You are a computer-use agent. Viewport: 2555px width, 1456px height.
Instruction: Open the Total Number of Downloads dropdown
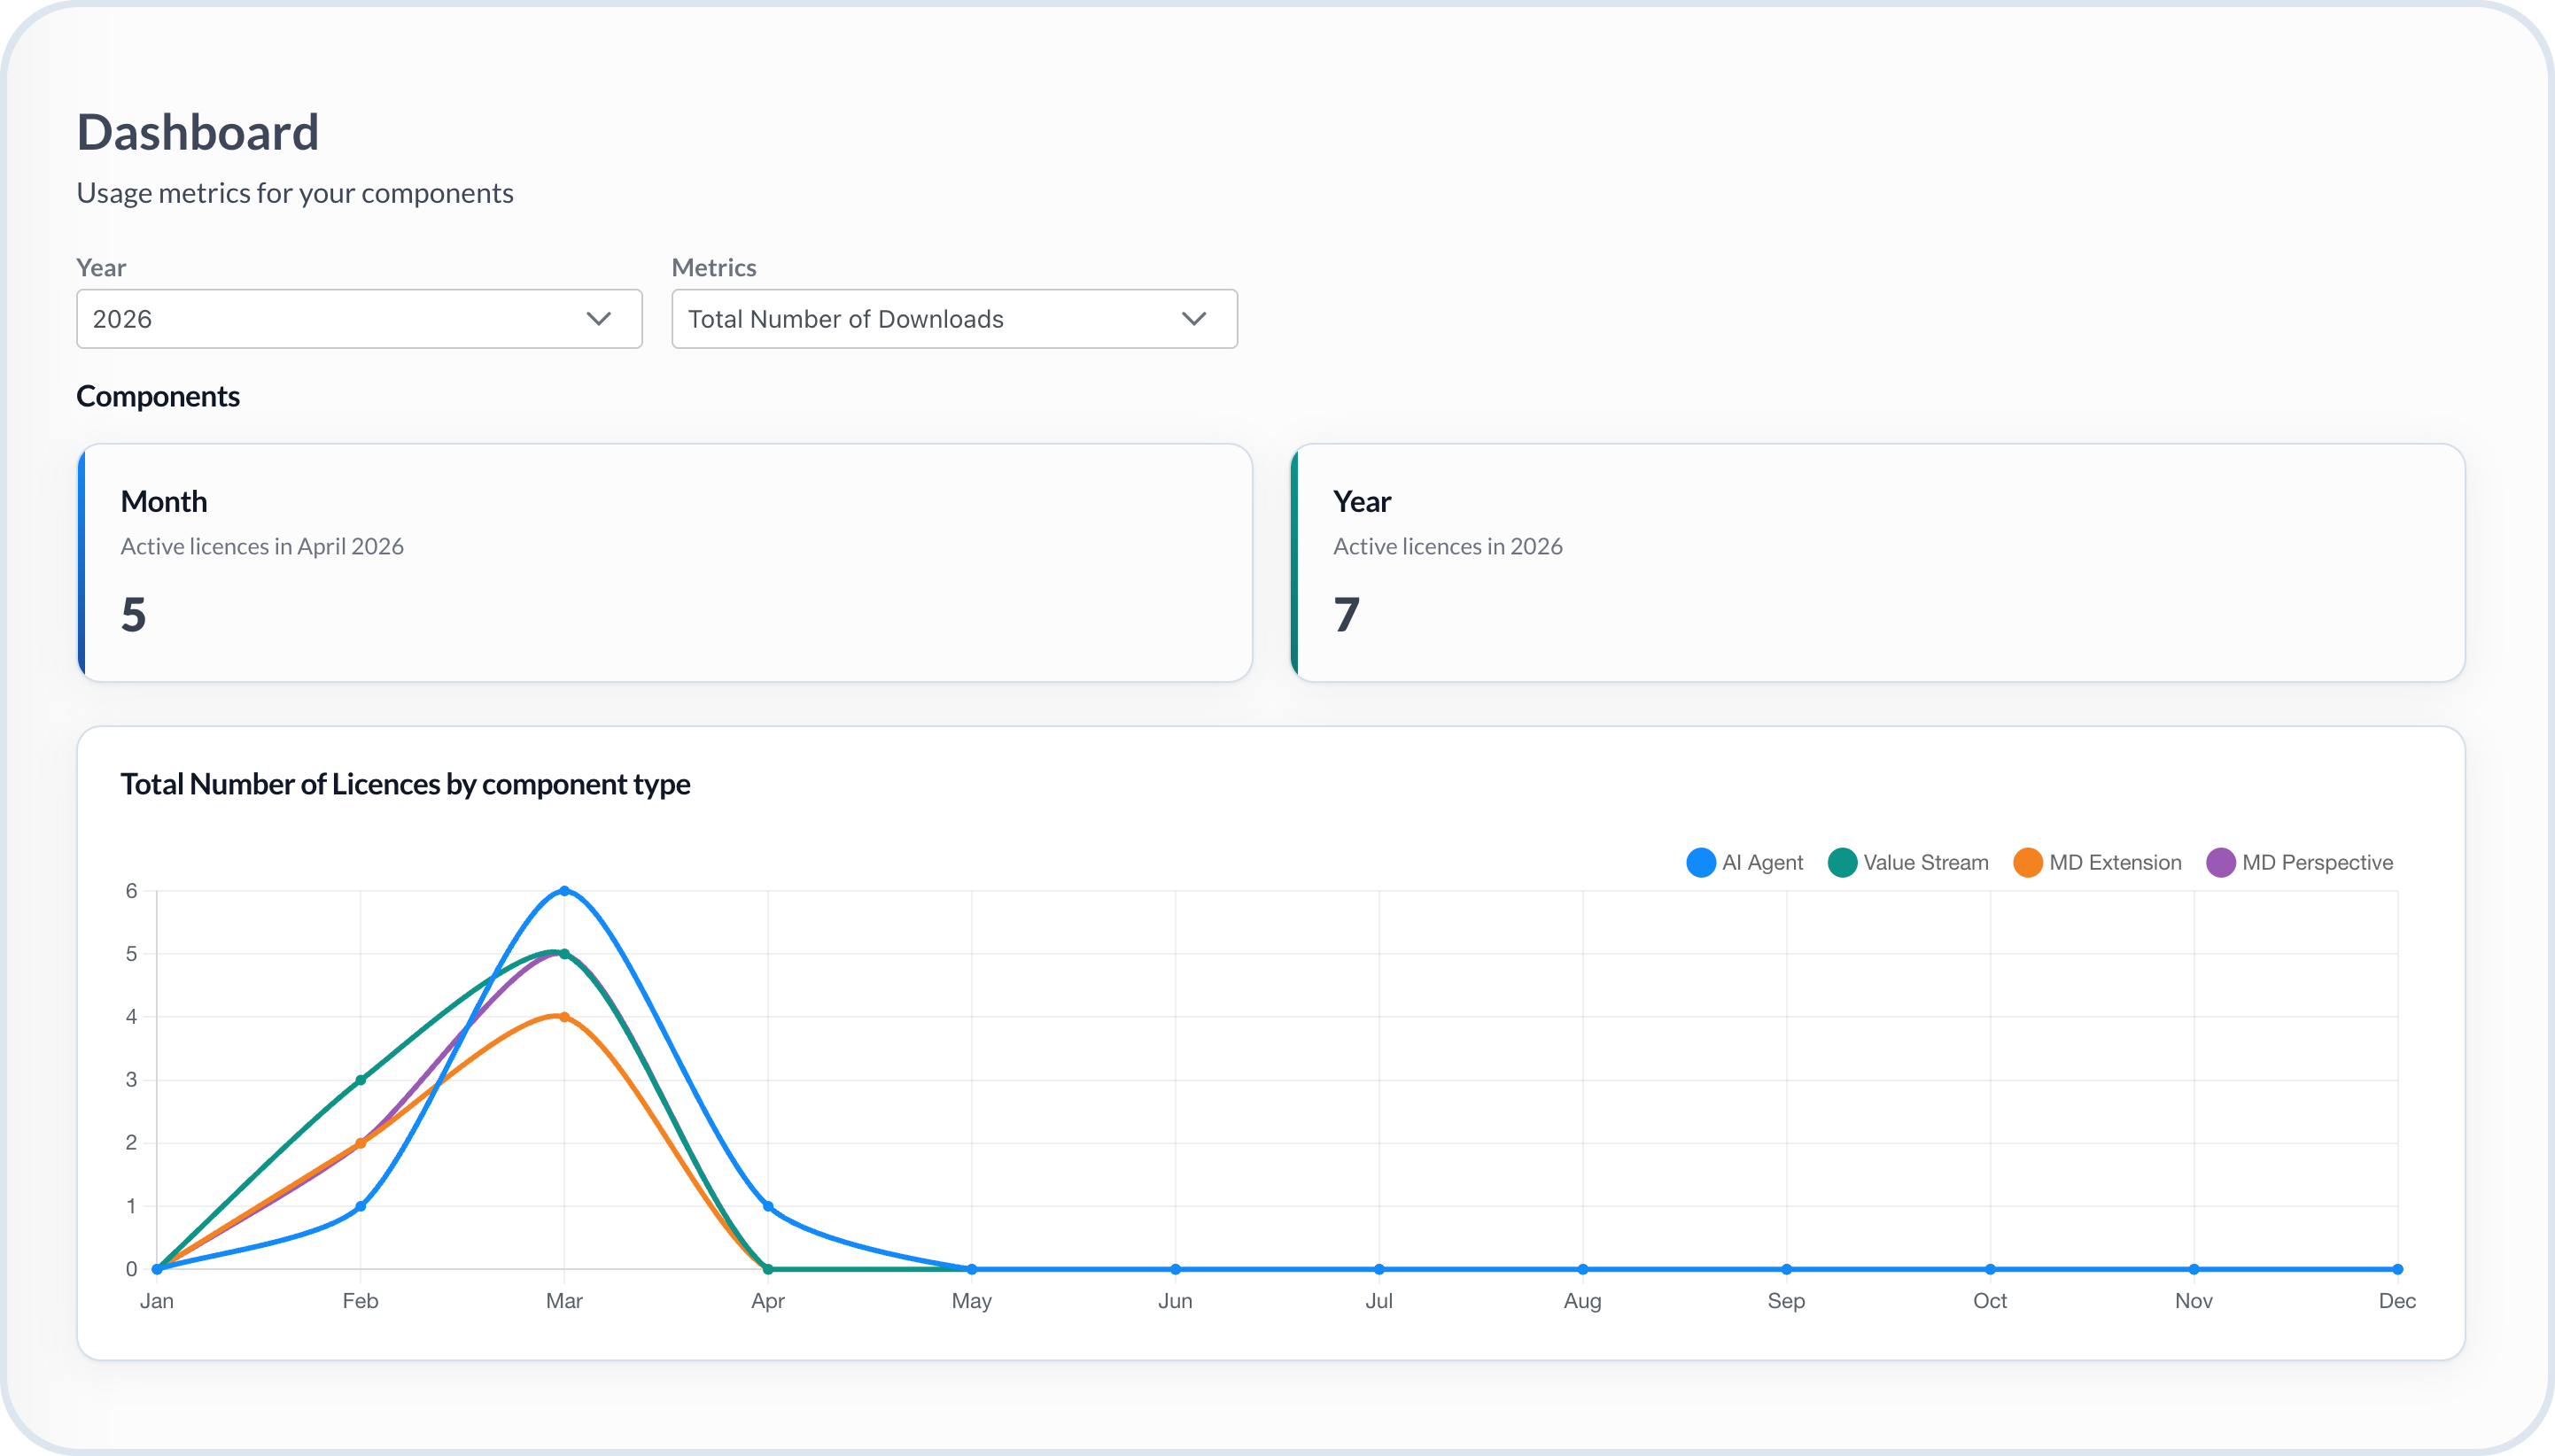(954, 319)
